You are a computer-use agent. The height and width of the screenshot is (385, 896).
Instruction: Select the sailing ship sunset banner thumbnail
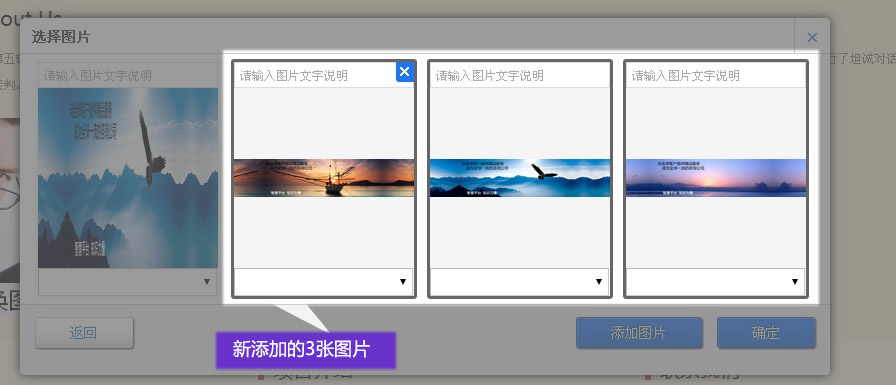pos(324,178)
